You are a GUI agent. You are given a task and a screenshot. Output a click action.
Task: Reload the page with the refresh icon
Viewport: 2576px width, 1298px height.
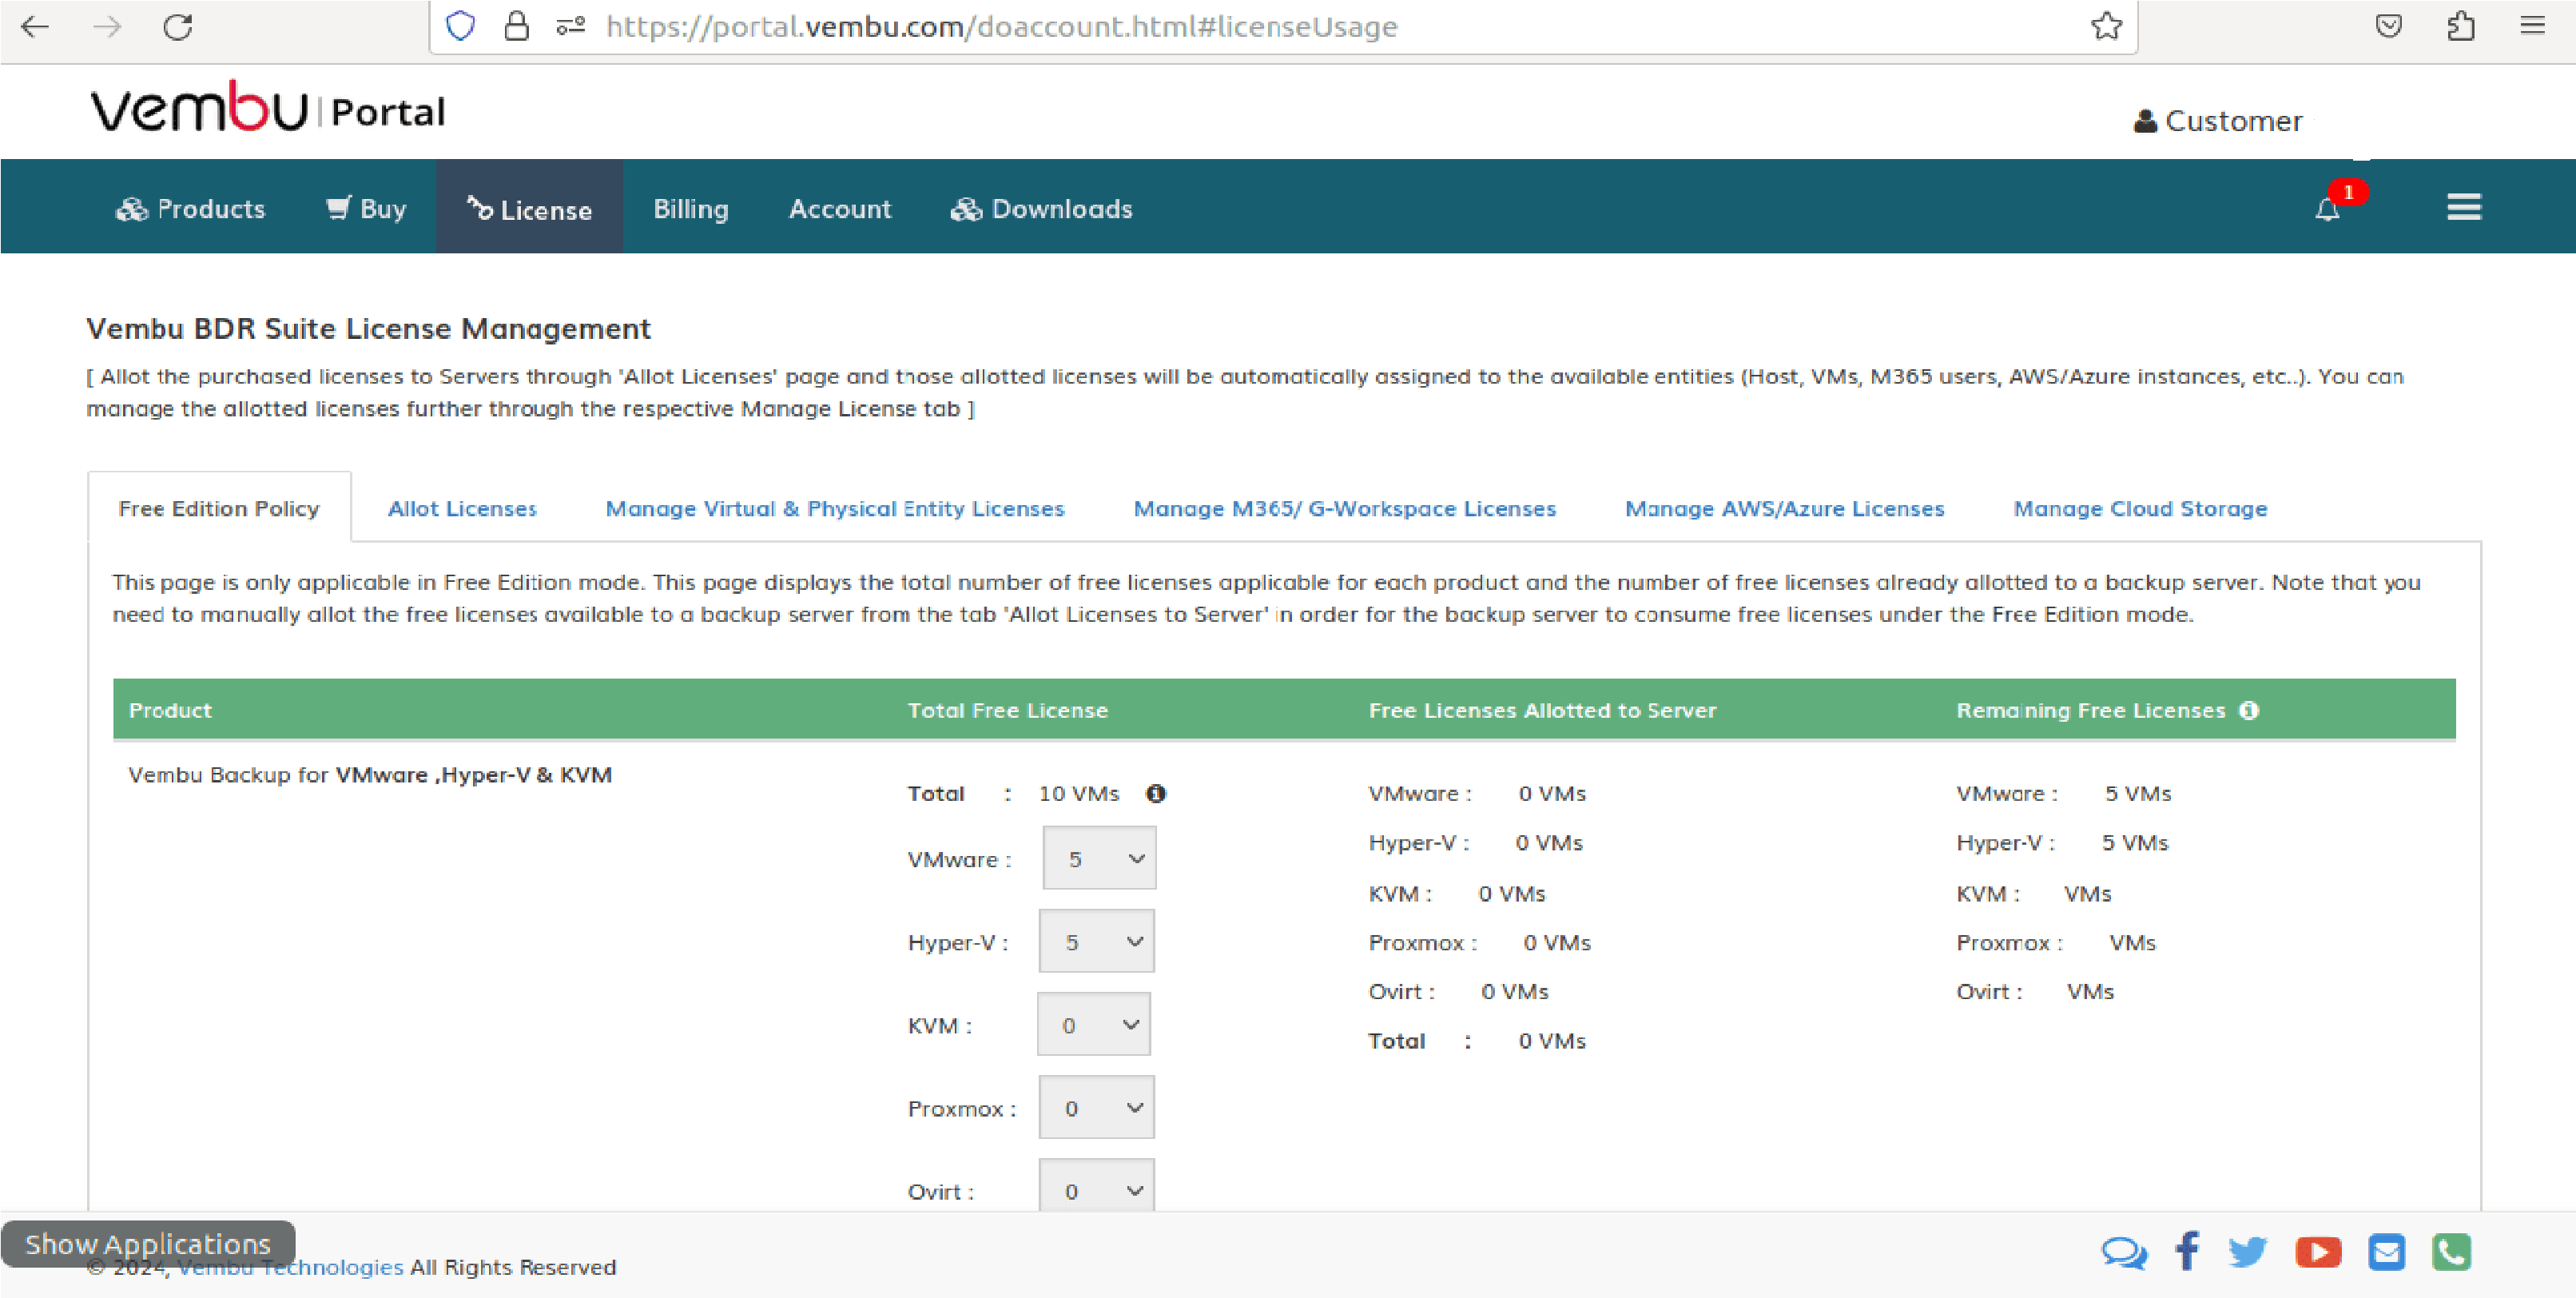pyautogui.click(x=178, y=26)
